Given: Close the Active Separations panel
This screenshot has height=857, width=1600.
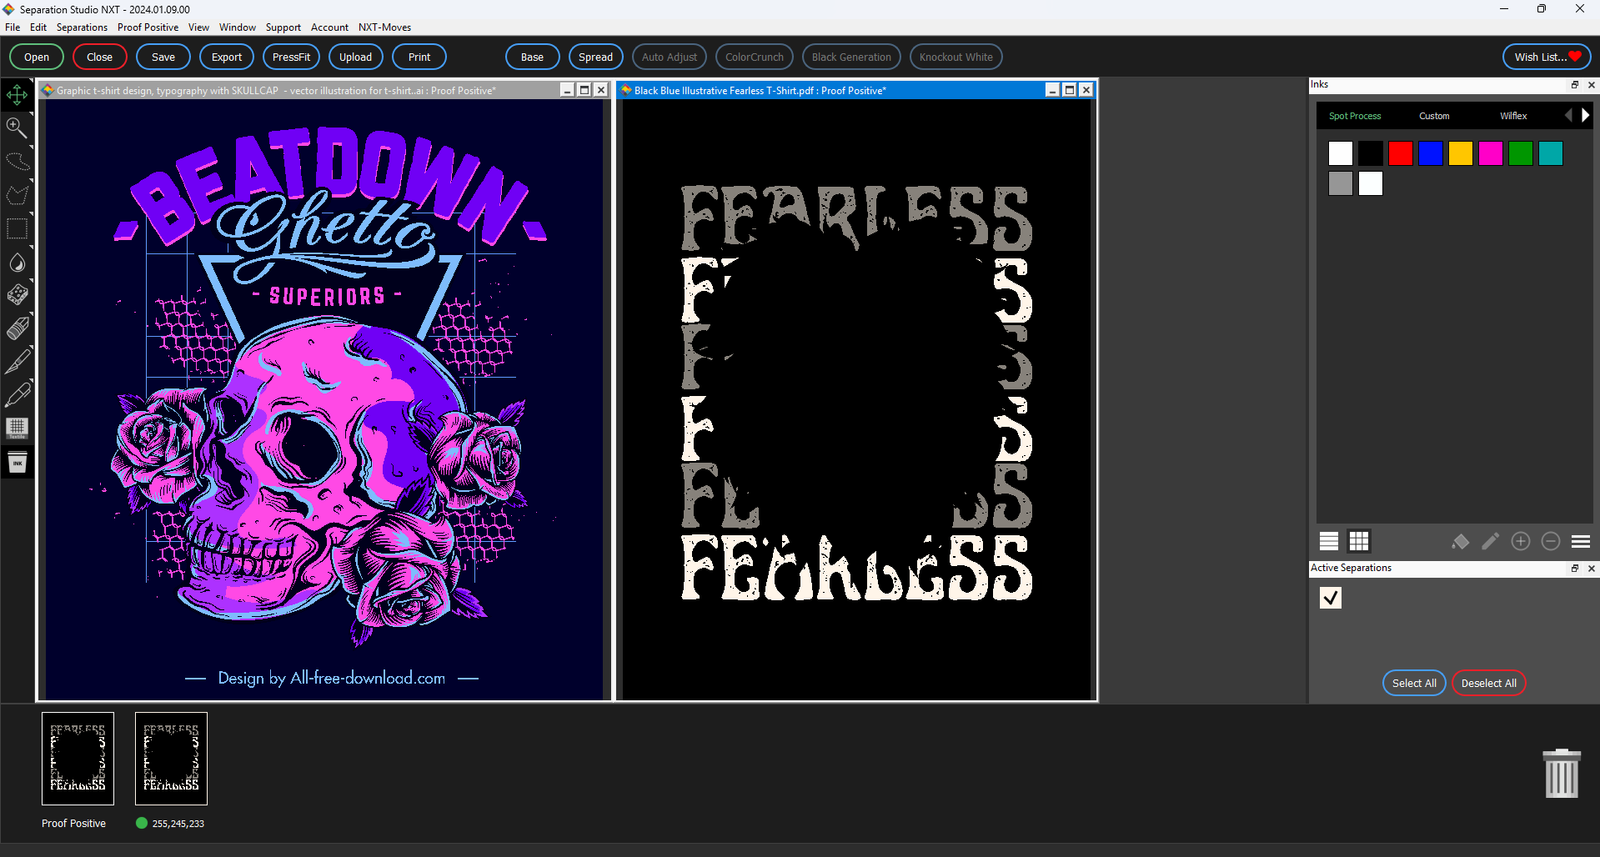Looking at the screenshot, I should coord(1591,568).
